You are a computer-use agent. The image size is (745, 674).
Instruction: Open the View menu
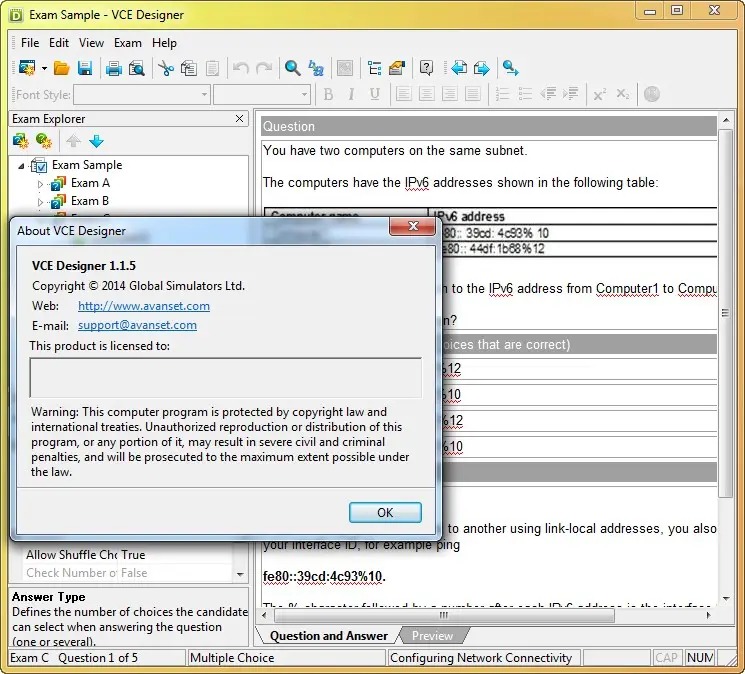[x=91, y=43]
